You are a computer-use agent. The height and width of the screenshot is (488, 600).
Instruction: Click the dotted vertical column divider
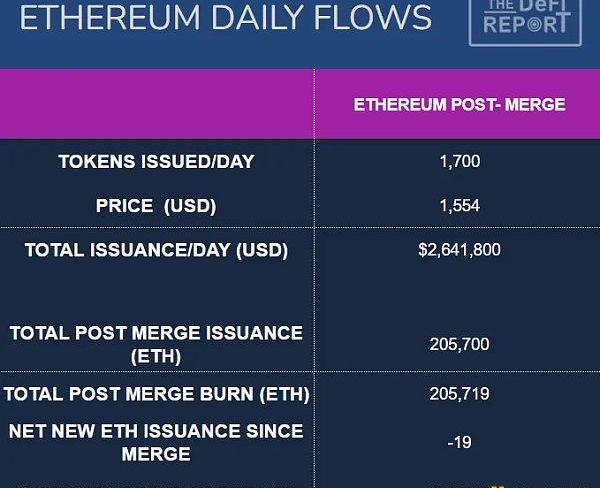pos(314,300)
